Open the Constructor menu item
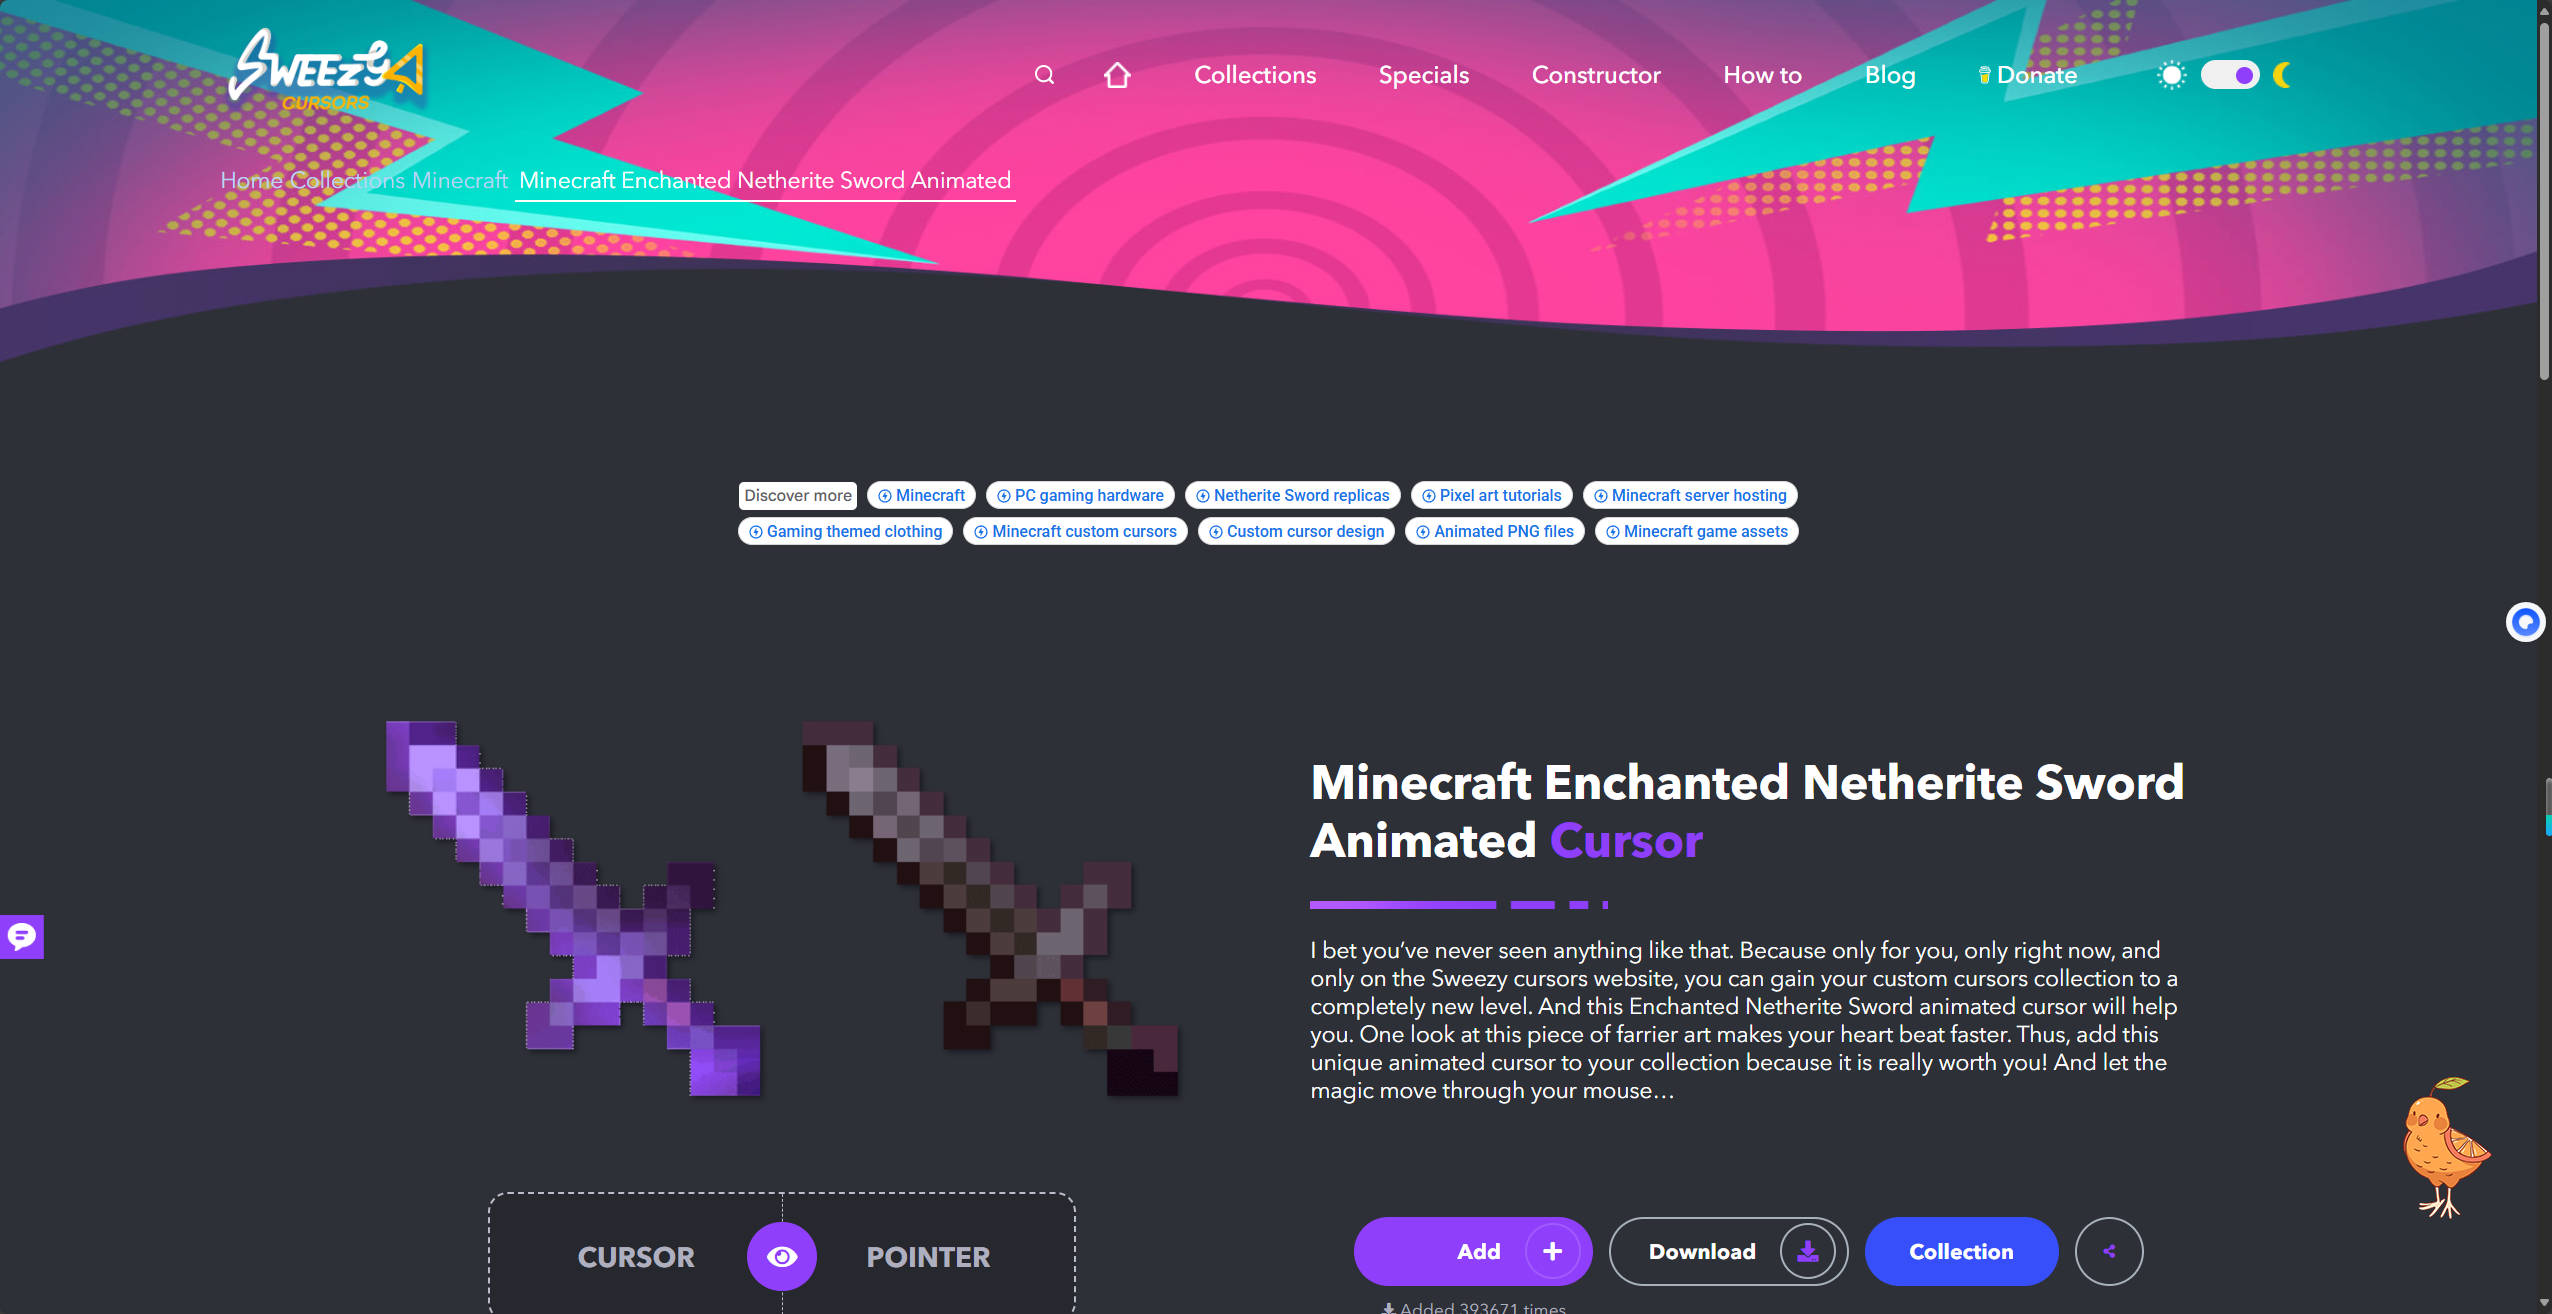 (x=1595, y=75)
